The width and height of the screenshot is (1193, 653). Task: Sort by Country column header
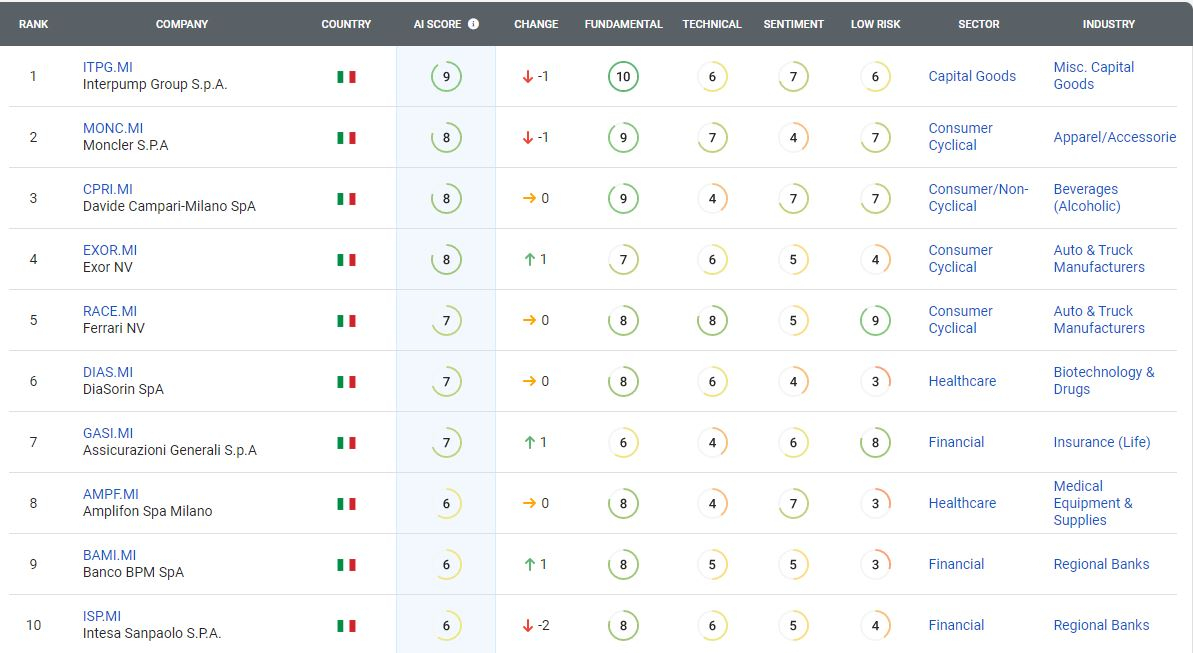click(346, 24)
